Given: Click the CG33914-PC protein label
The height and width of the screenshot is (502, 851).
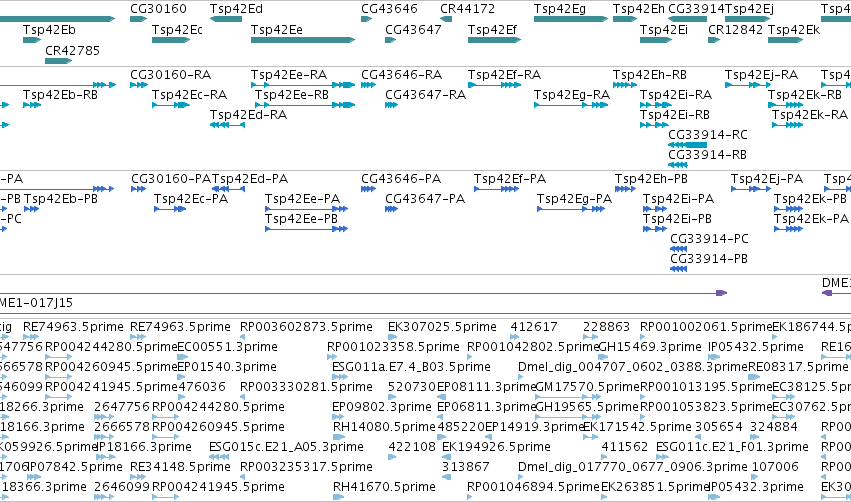Looking at the screenshot, I should click(709, 239).
